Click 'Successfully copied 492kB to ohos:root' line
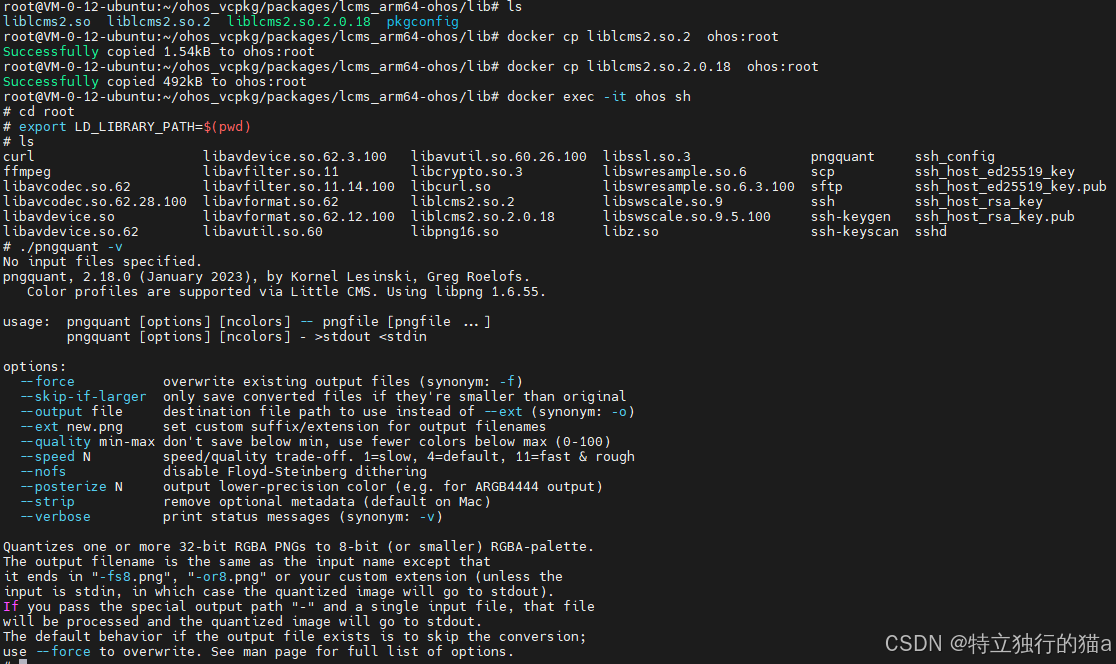 click(154, 81)
